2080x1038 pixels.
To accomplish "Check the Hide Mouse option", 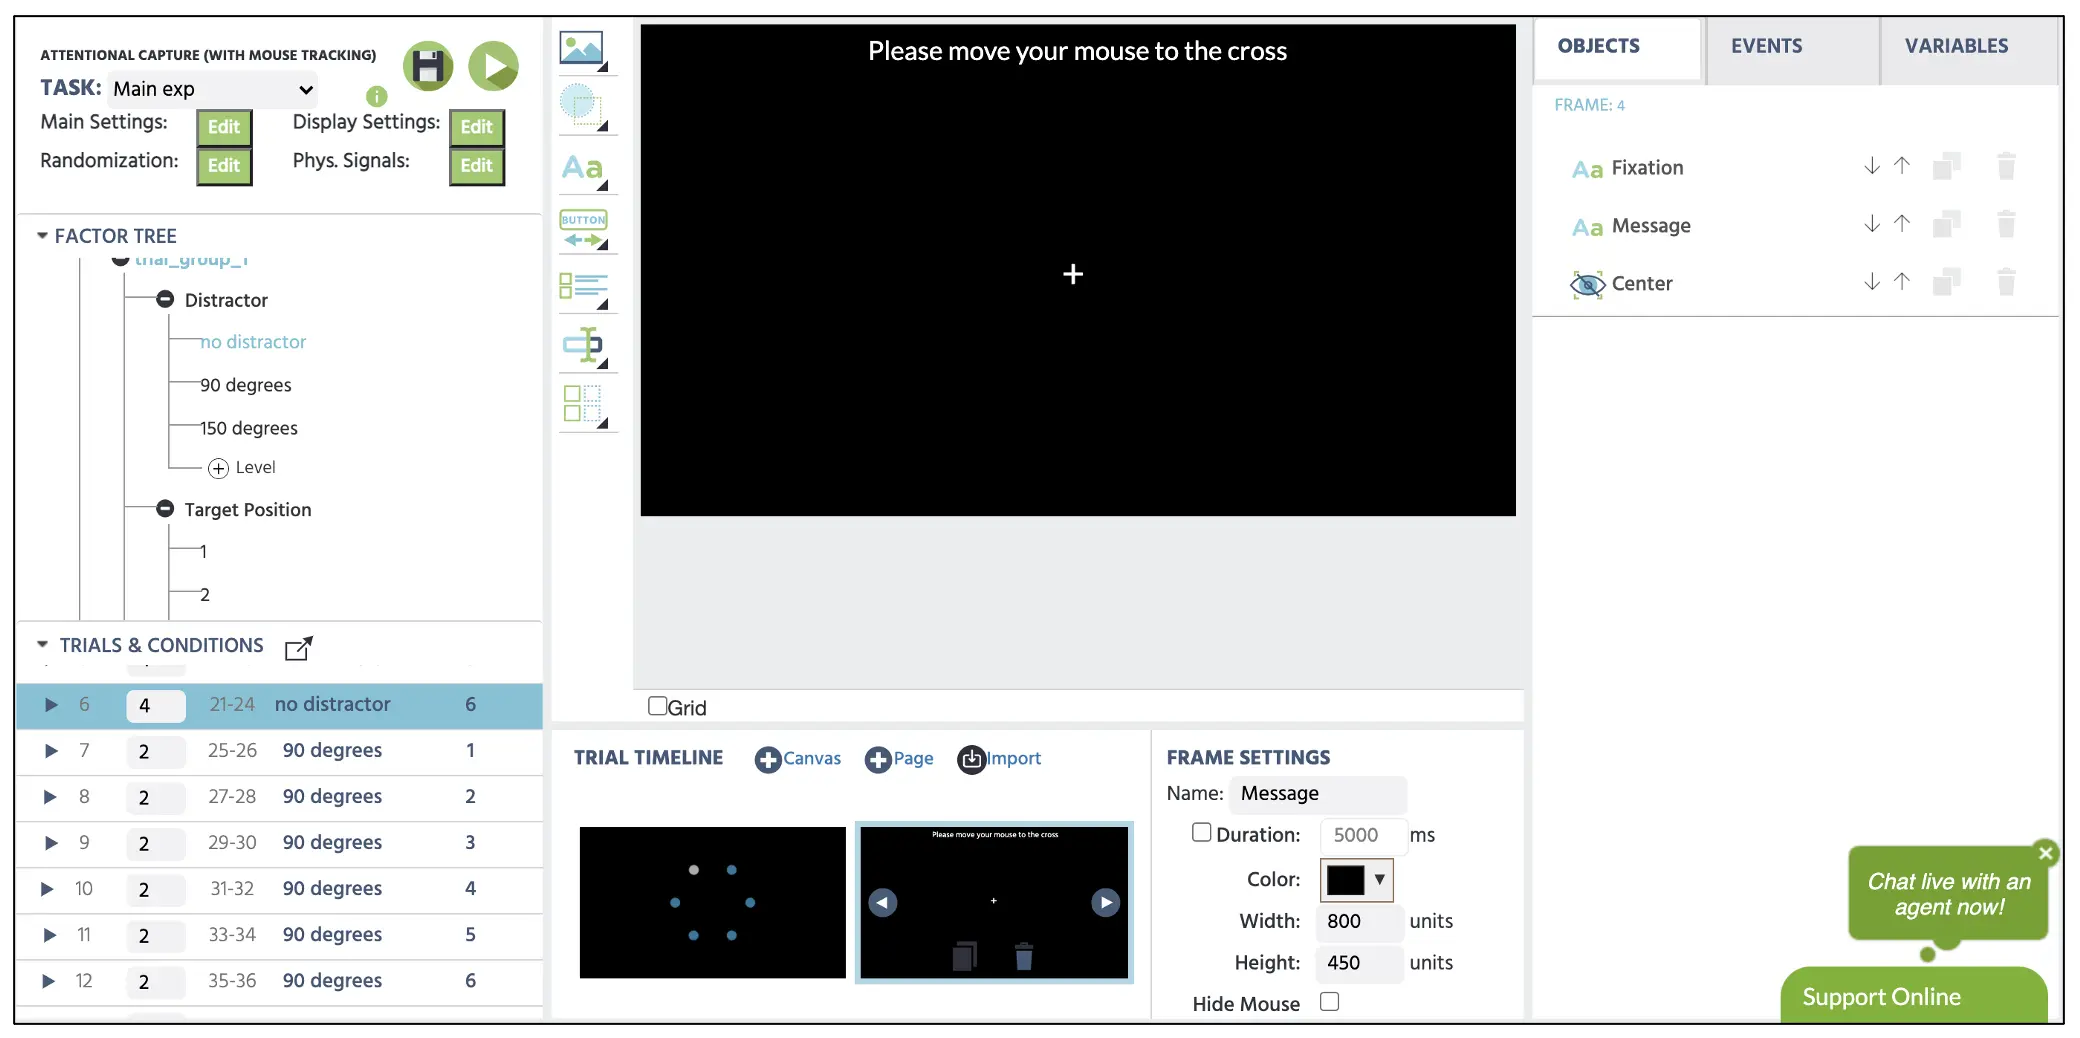I will point(1329,1001).
